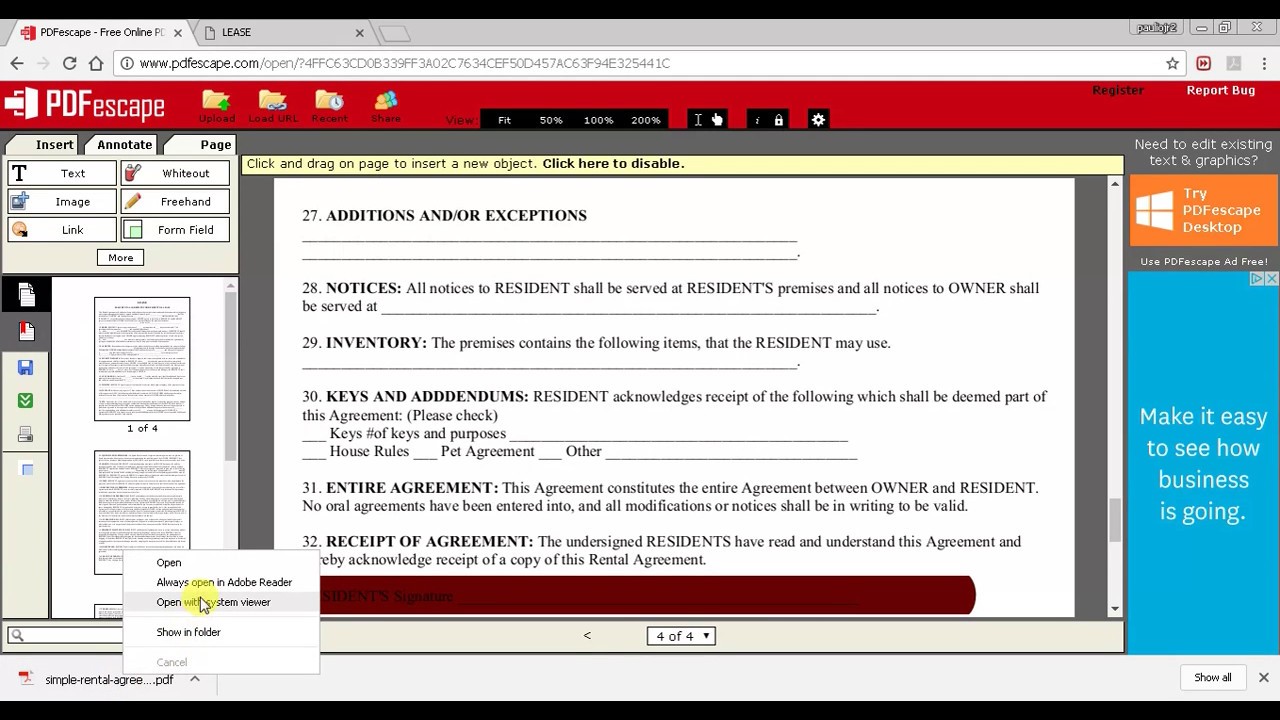Open the settings gear in toolbar
The image size is (1280, 720).
[818, 120]
